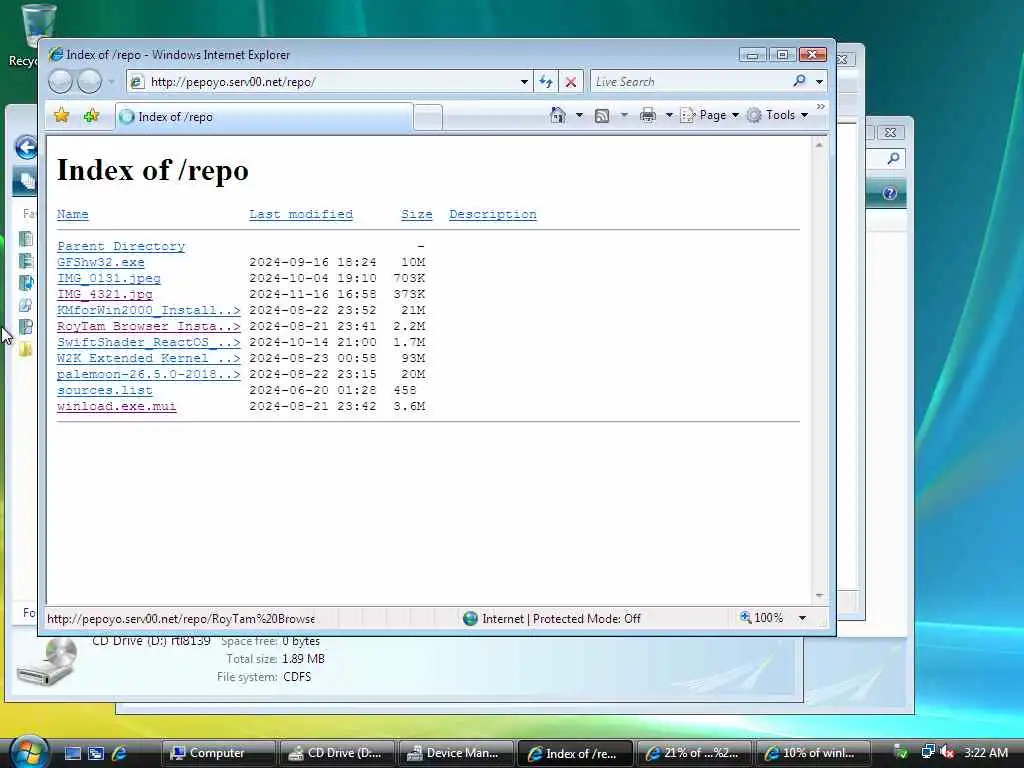Open the Tools menu dropdown
Screen dimensions: 1024x768
[x=777, y=116]
